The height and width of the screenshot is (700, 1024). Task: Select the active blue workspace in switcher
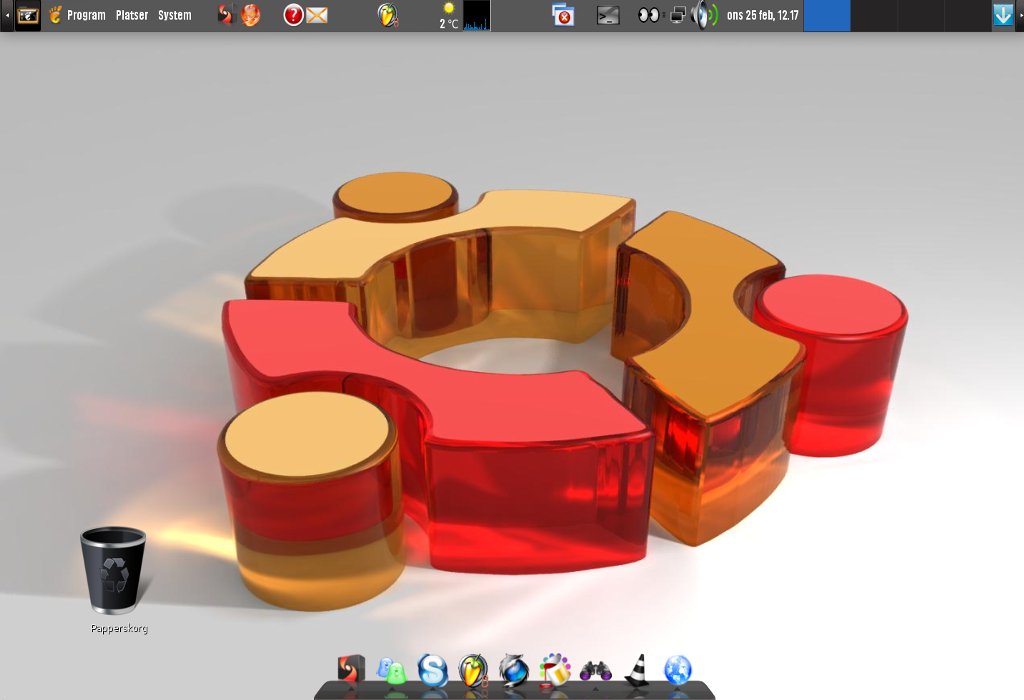(827, 15)
